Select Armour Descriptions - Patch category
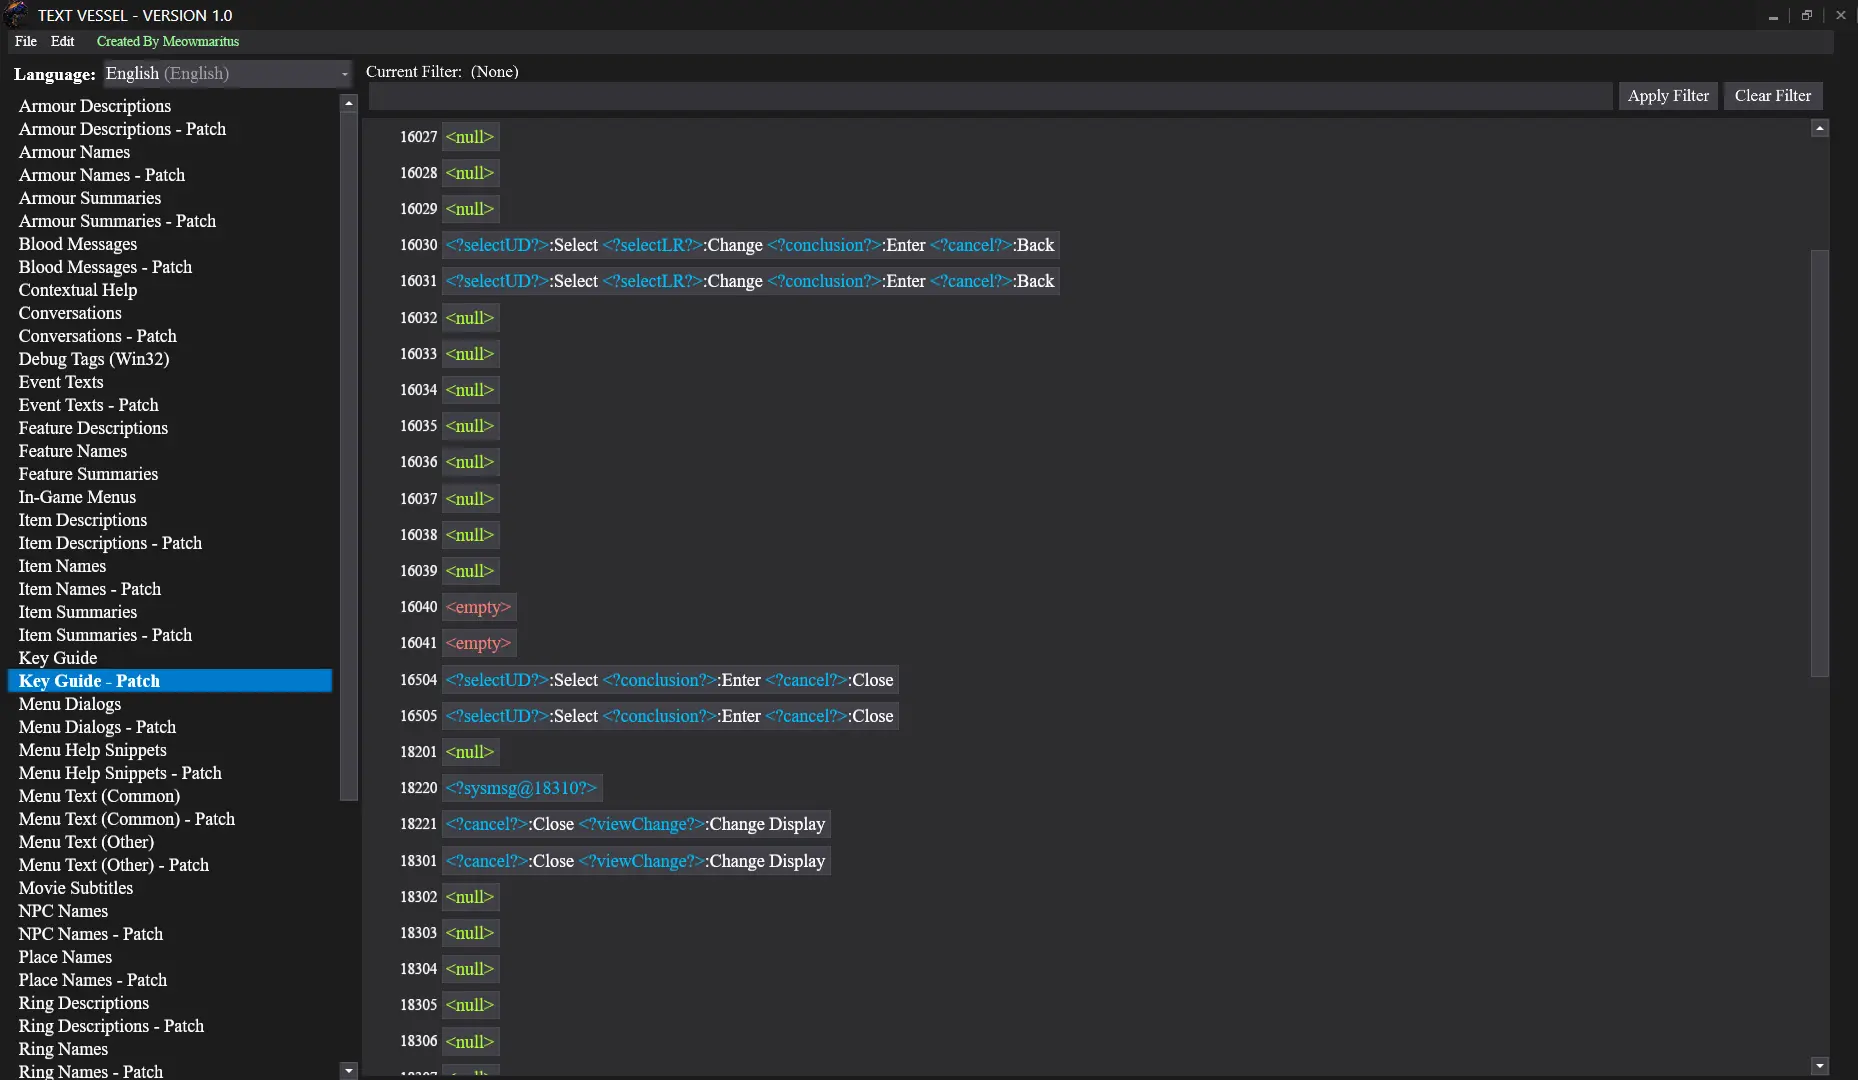This screenshot has width=1858, height=1080. click(122, 129)
